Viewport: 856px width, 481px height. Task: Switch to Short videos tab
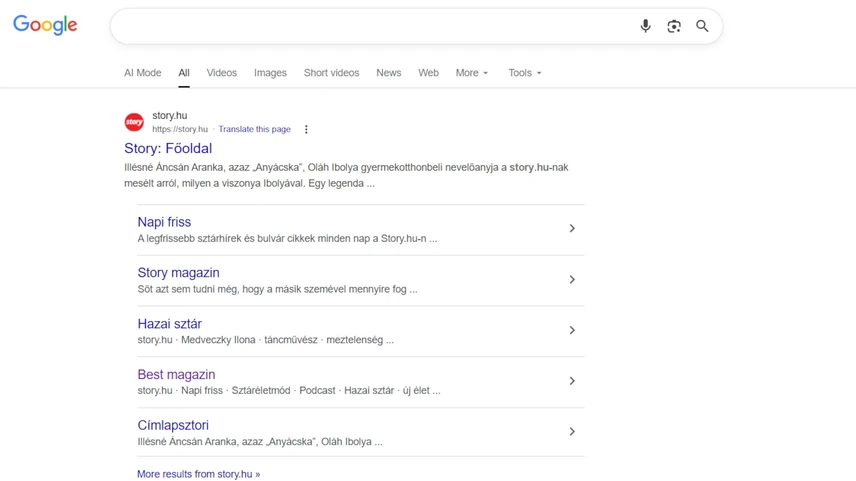click(331, 73)
